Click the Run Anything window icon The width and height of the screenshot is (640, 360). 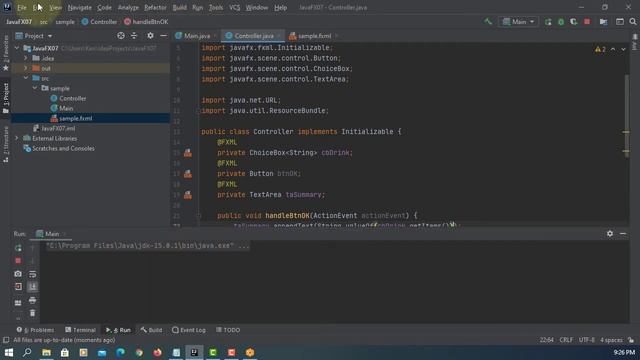coord(620,22)
